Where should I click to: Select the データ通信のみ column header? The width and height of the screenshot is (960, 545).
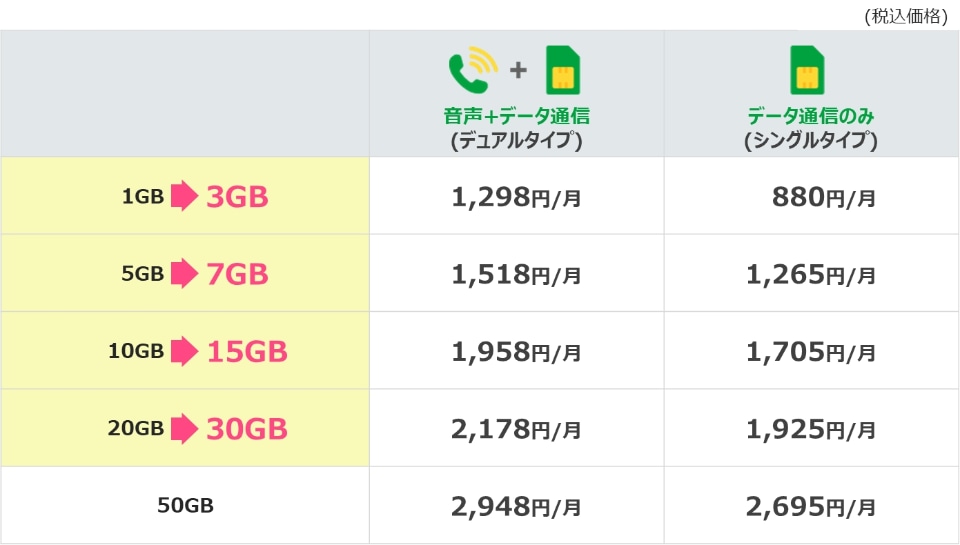tap(811, 115)
